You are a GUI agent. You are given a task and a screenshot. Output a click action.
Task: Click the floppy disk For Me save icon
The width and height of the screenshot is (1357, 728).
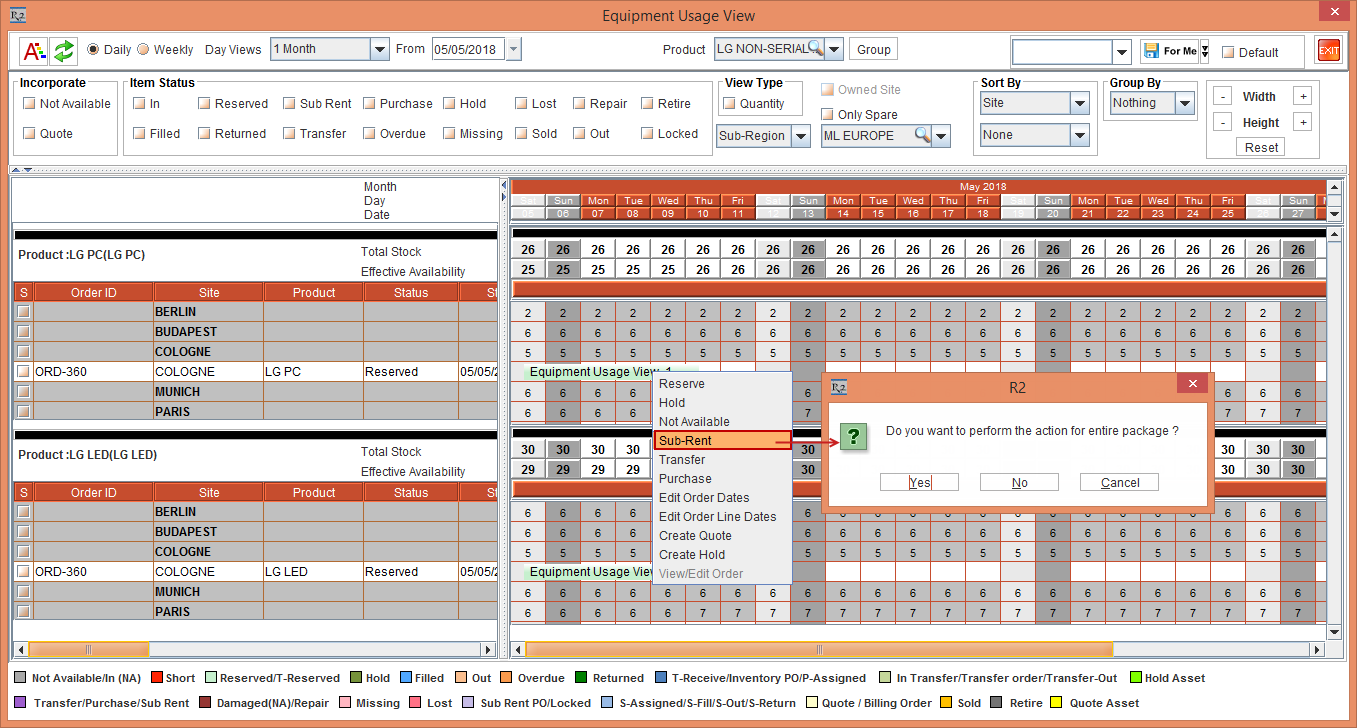pos(1151,51)
